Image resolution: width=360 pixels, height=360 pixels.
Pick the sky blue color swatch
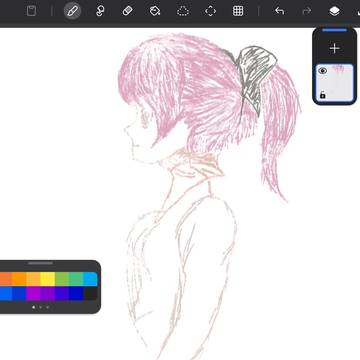point(90,279)
